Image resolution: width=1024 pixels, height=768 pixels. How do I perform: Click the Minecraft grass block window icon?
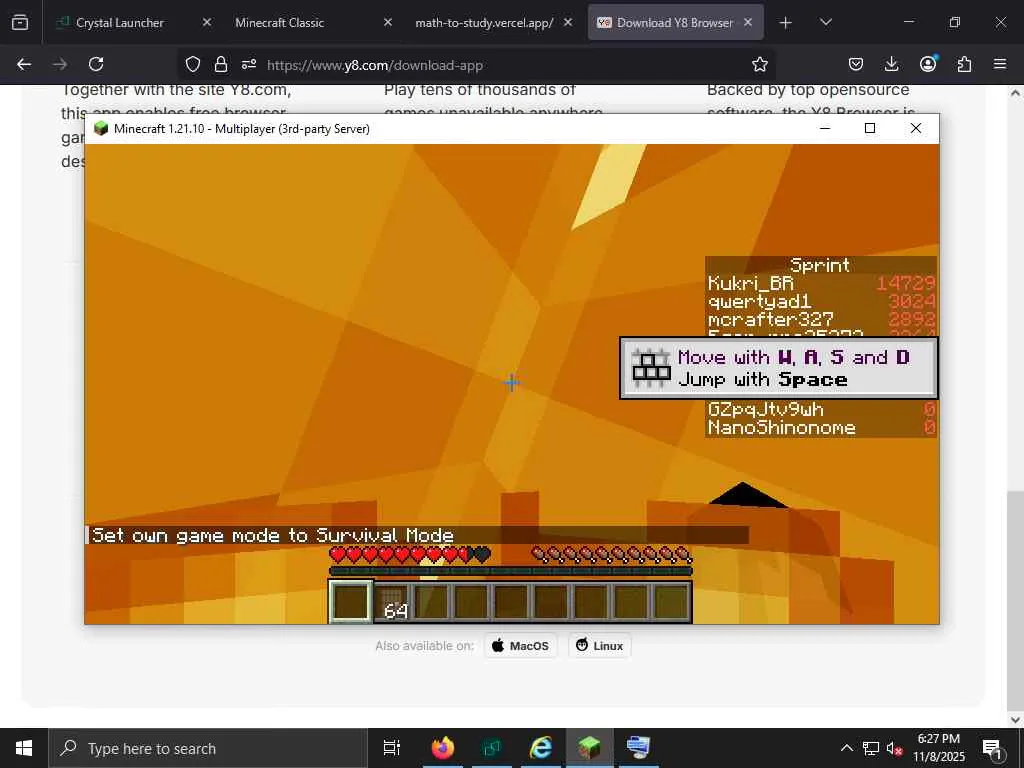(101, 129)
